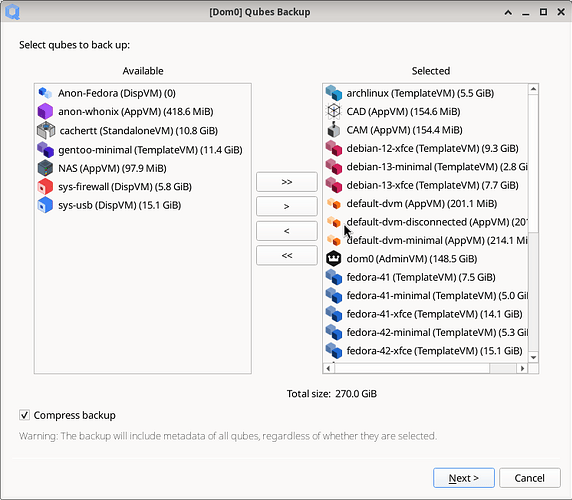572x500 pixels.
Task: Click the archlinux template icon
Action: tap(333, 93)
